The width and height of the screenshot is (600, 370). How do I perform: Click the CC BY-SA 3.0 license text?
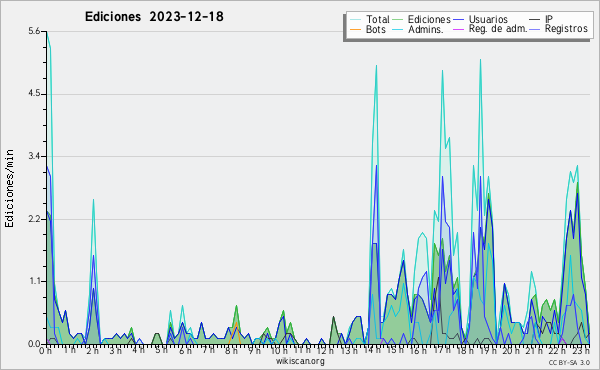pyautogui.click(x=569, y=362)
